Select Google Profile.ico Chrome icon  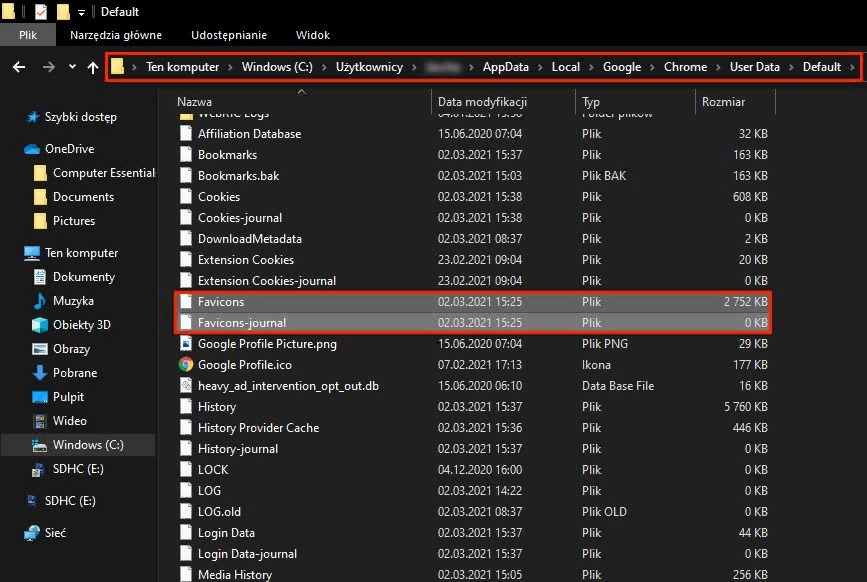click(186, 365)
